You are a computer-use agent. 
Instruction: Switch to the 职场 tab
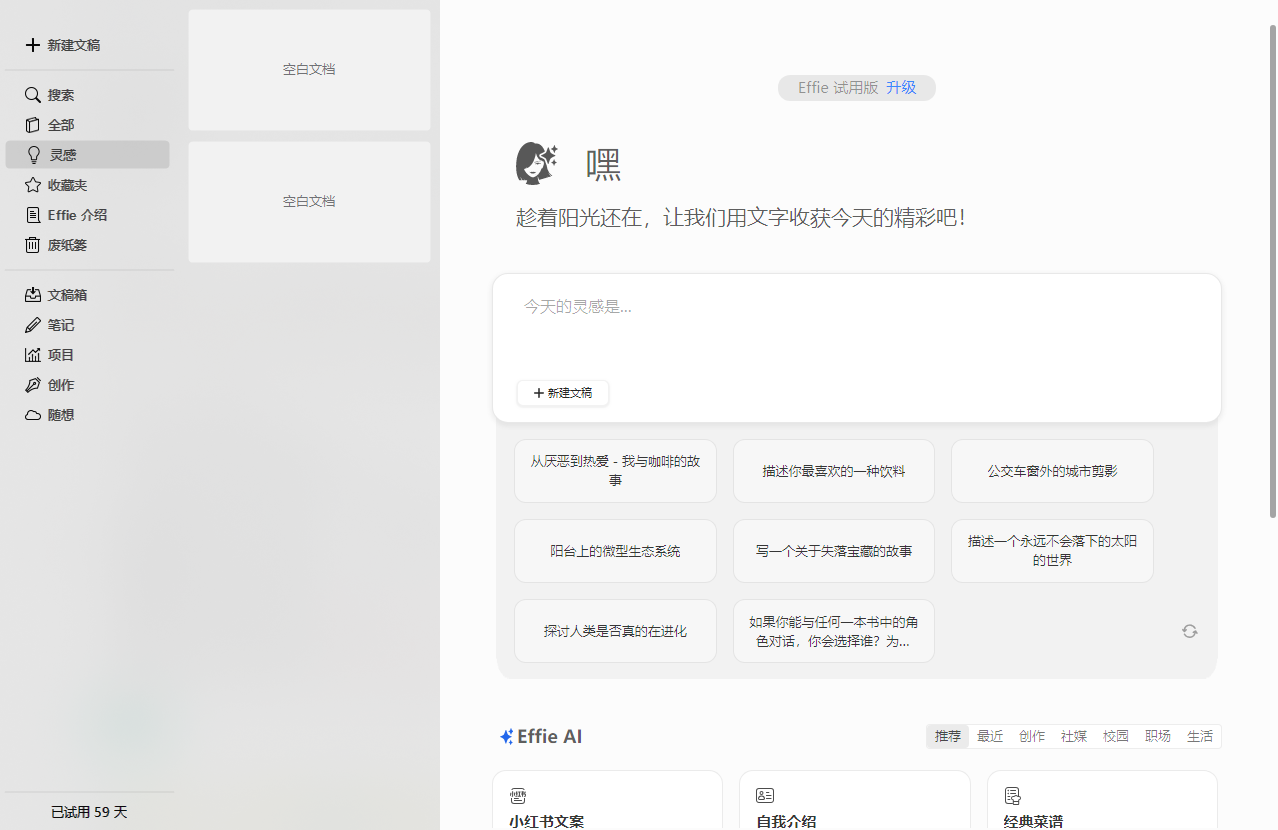click(x=1157, y=736)
